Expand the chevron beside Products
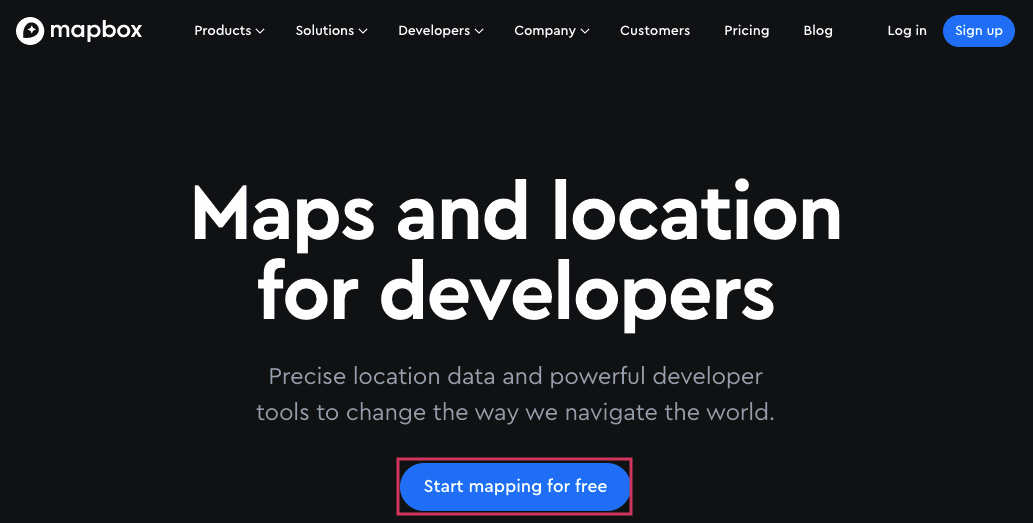 click(260, 32)
